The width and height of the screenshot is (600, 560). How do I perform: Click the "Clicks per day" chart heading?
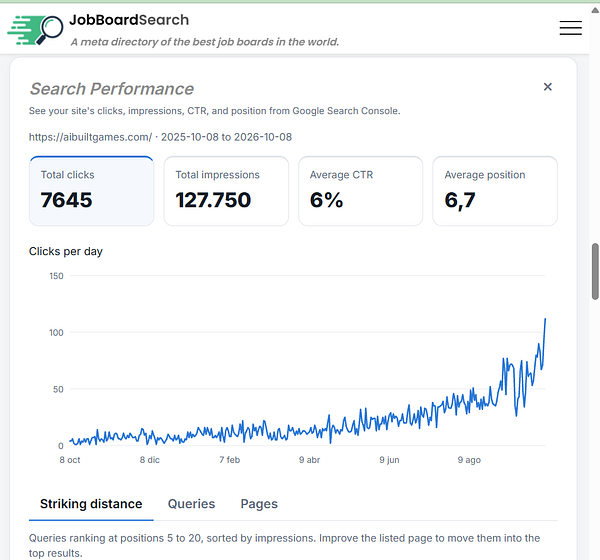pyautogui.click(x=66, y=251)
